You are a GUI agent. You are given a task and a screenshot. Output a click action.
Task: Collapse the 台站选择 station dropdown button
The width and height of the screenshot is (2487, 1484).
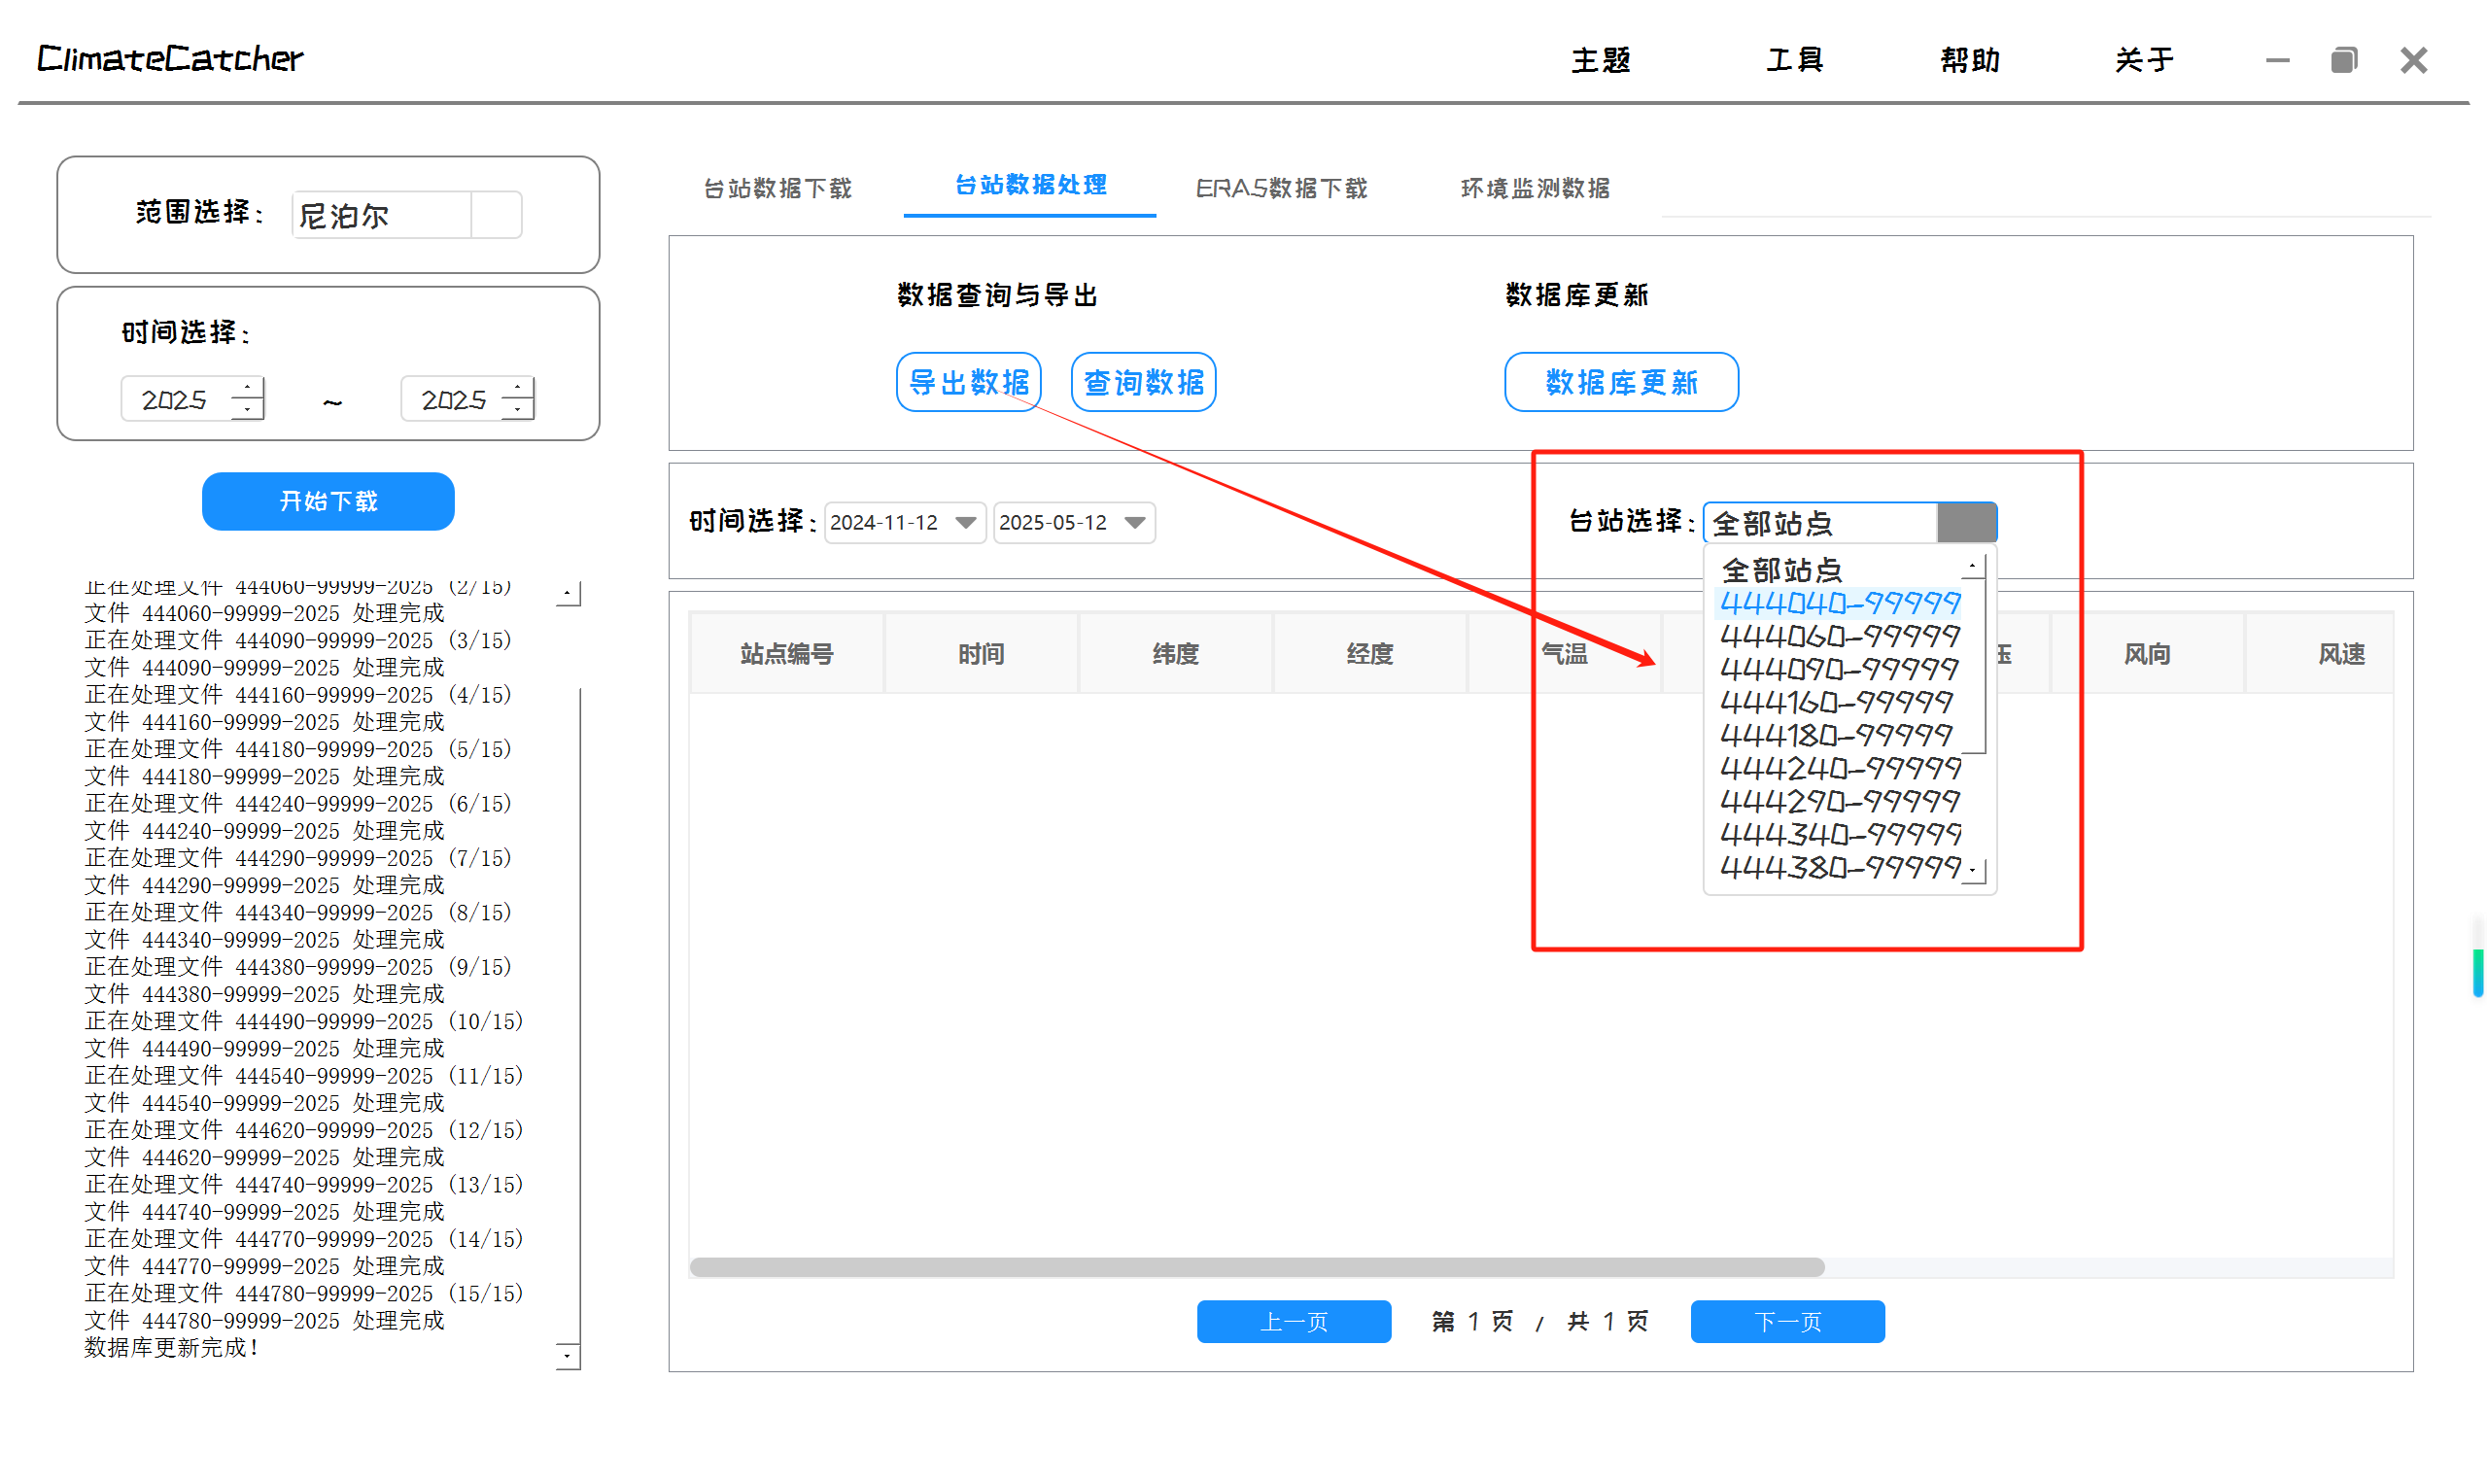tap(1966, 523)
